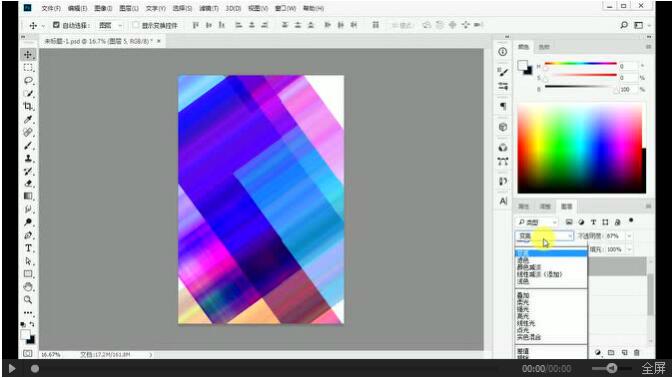Toggle Quick Mask mode at toolbox bottom
The height and width of the screenshot is (378, 672).
tap(28, 354)
